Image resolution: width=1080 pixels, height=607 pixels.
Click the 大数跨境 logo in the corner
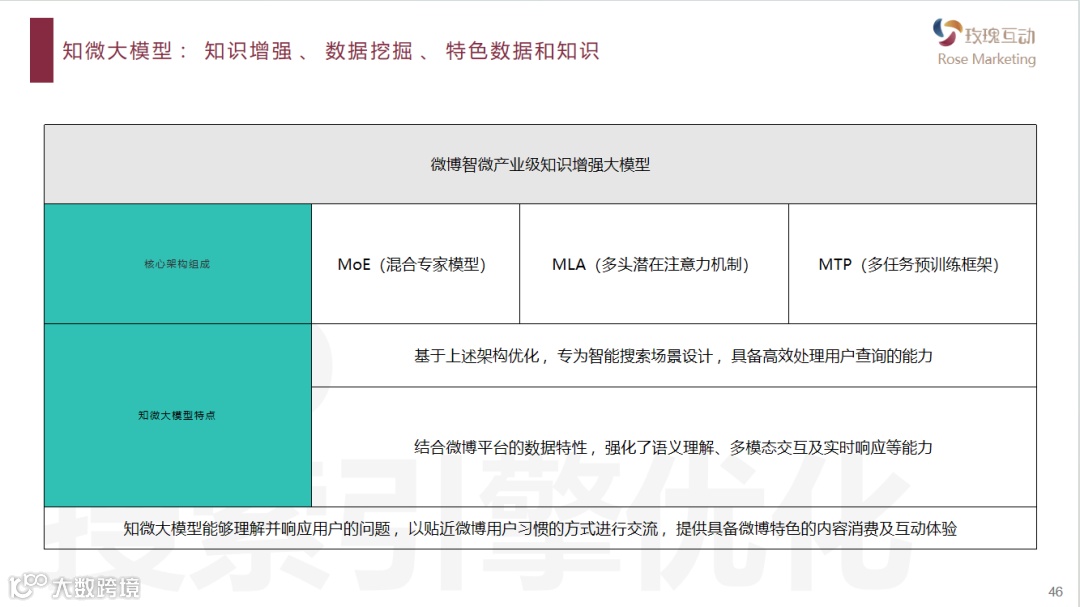[74, 586]
